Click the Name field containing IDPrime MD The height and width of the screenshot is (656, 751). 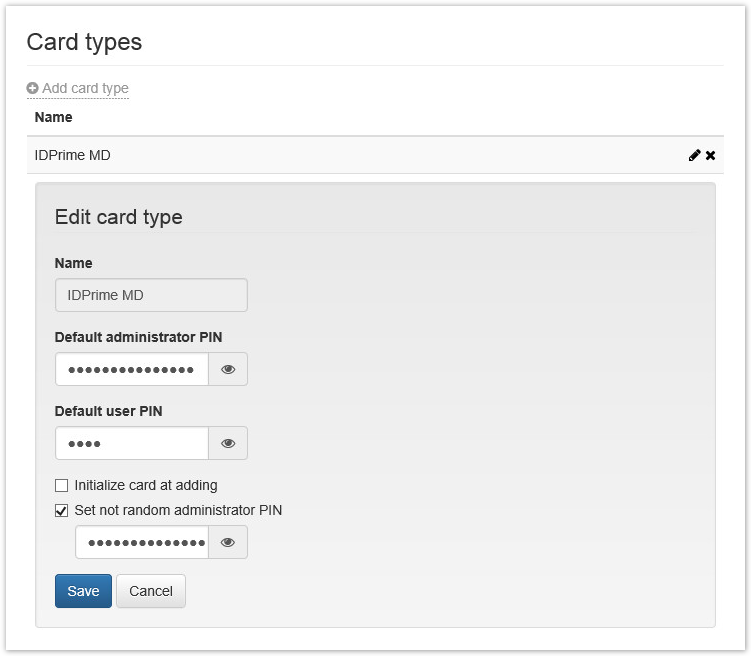pos(151,295)
